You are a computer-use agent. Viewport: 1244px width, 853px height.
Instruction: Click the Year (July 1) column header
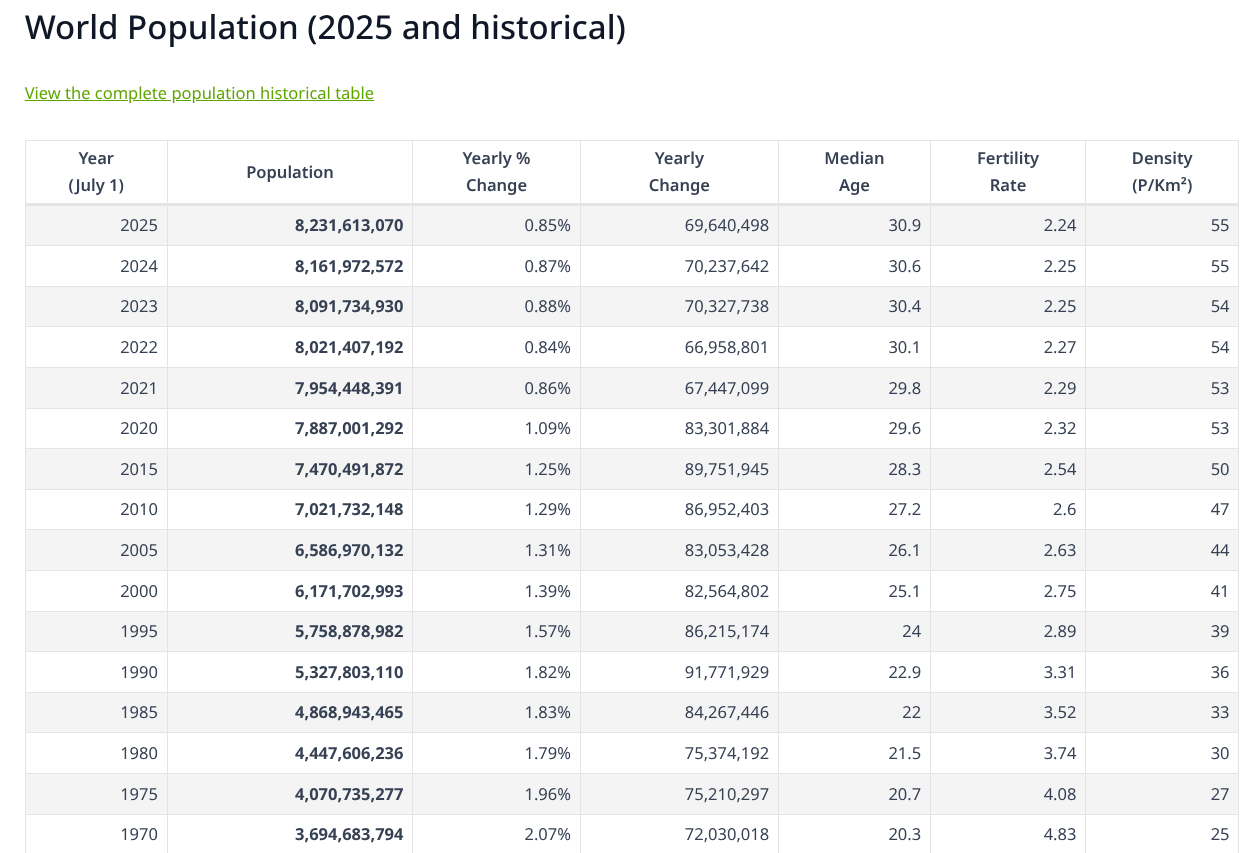(x=96, y=172)
